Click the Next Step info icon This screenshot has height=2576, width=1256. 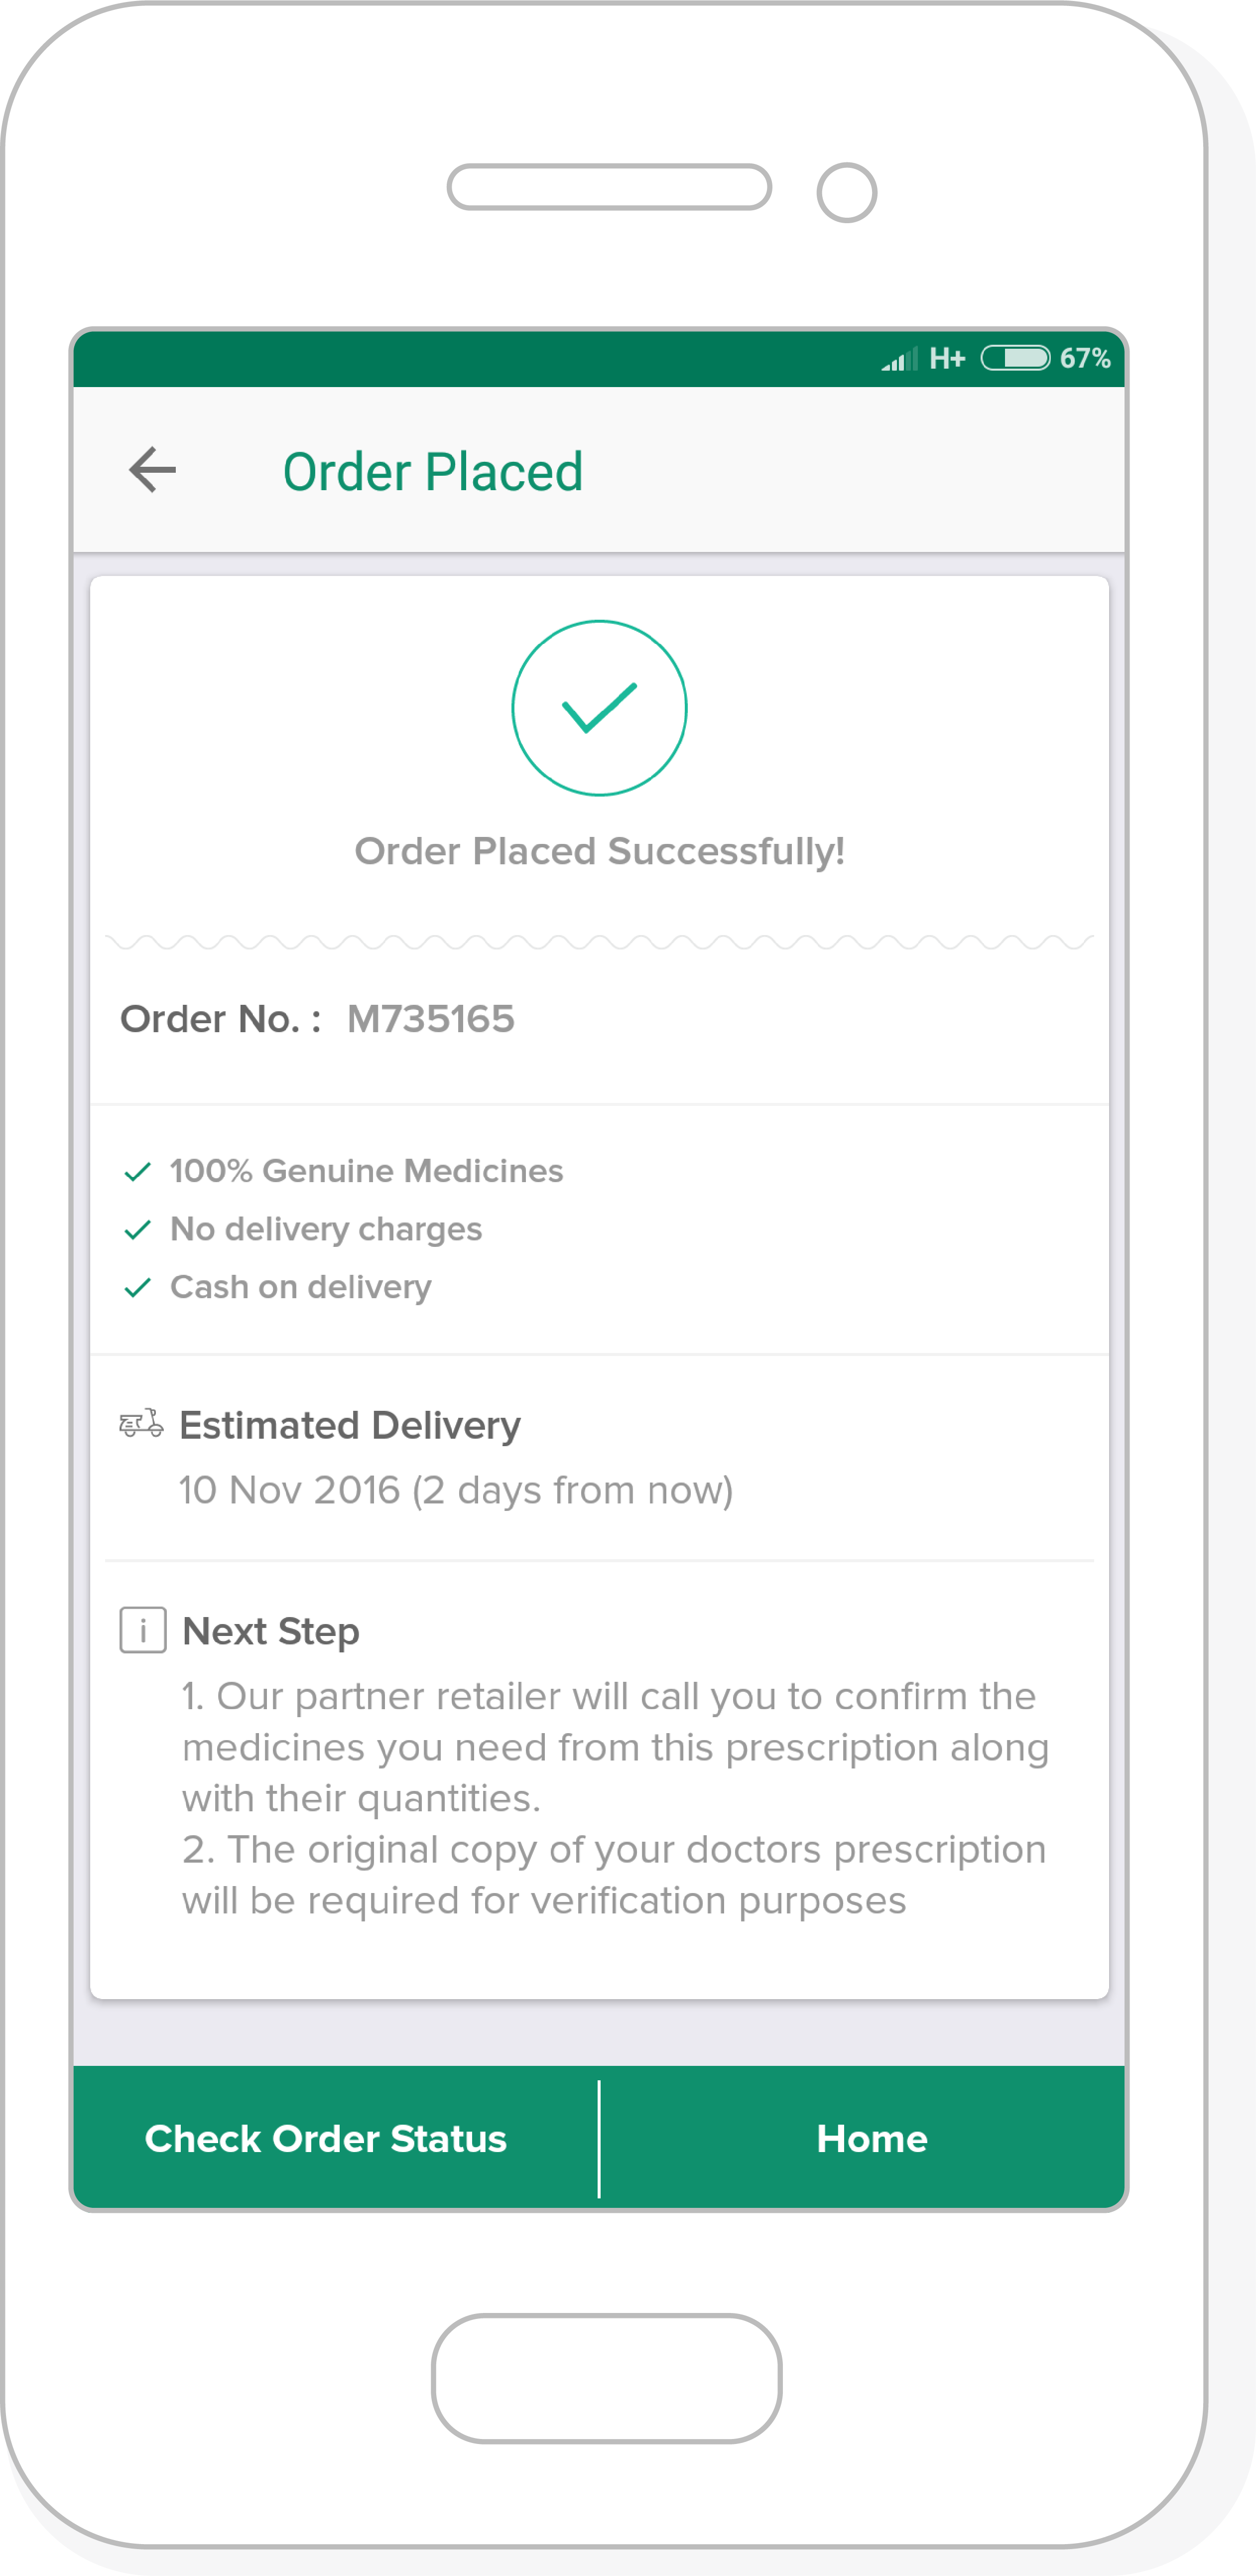coord(143,1631)
